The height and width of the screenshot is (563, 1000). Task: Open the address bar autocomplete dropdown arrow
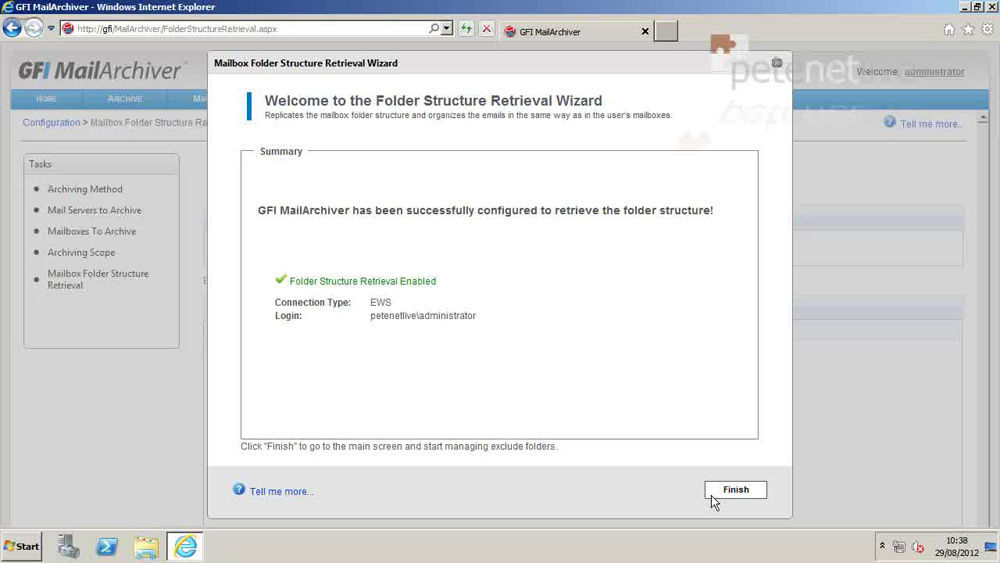click(x=447, y=29)
